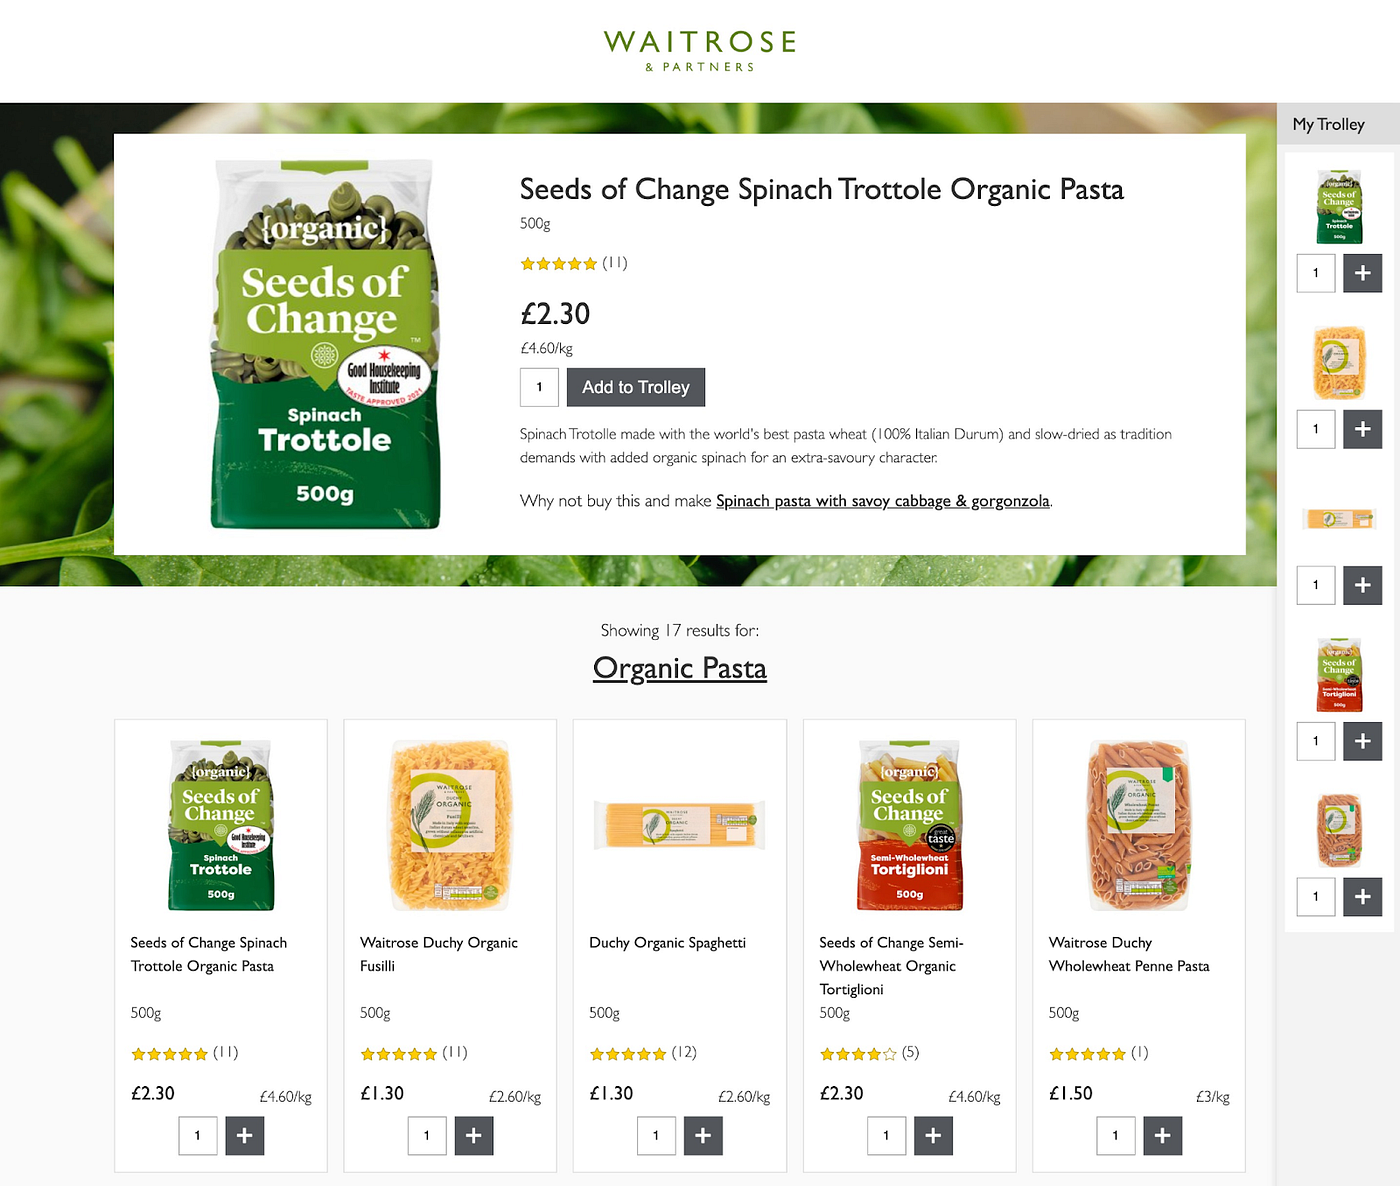Open Spinach pasta with savoy cabbage recipe link
The height and width of the screenshot is (1186, 1400).
pyautogui.click(x=883, y=501)
